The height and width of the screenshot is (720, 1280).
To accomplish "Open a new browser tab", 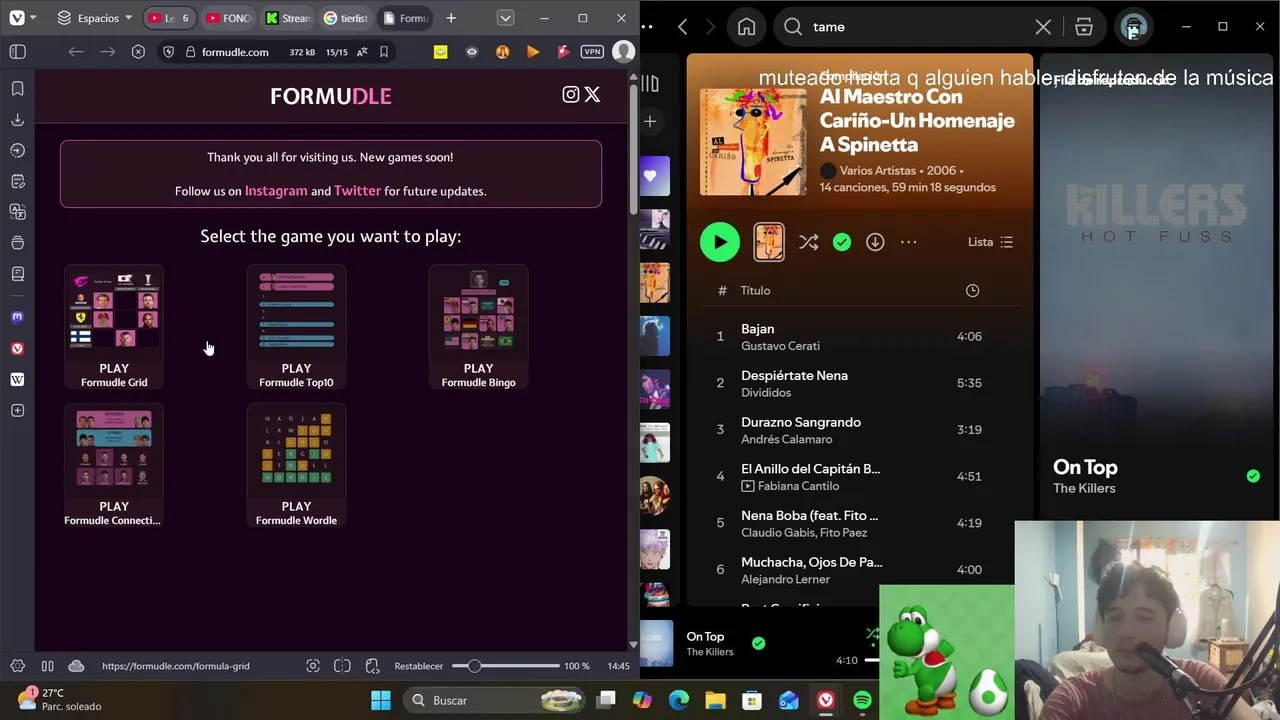I will coord(451,18).
